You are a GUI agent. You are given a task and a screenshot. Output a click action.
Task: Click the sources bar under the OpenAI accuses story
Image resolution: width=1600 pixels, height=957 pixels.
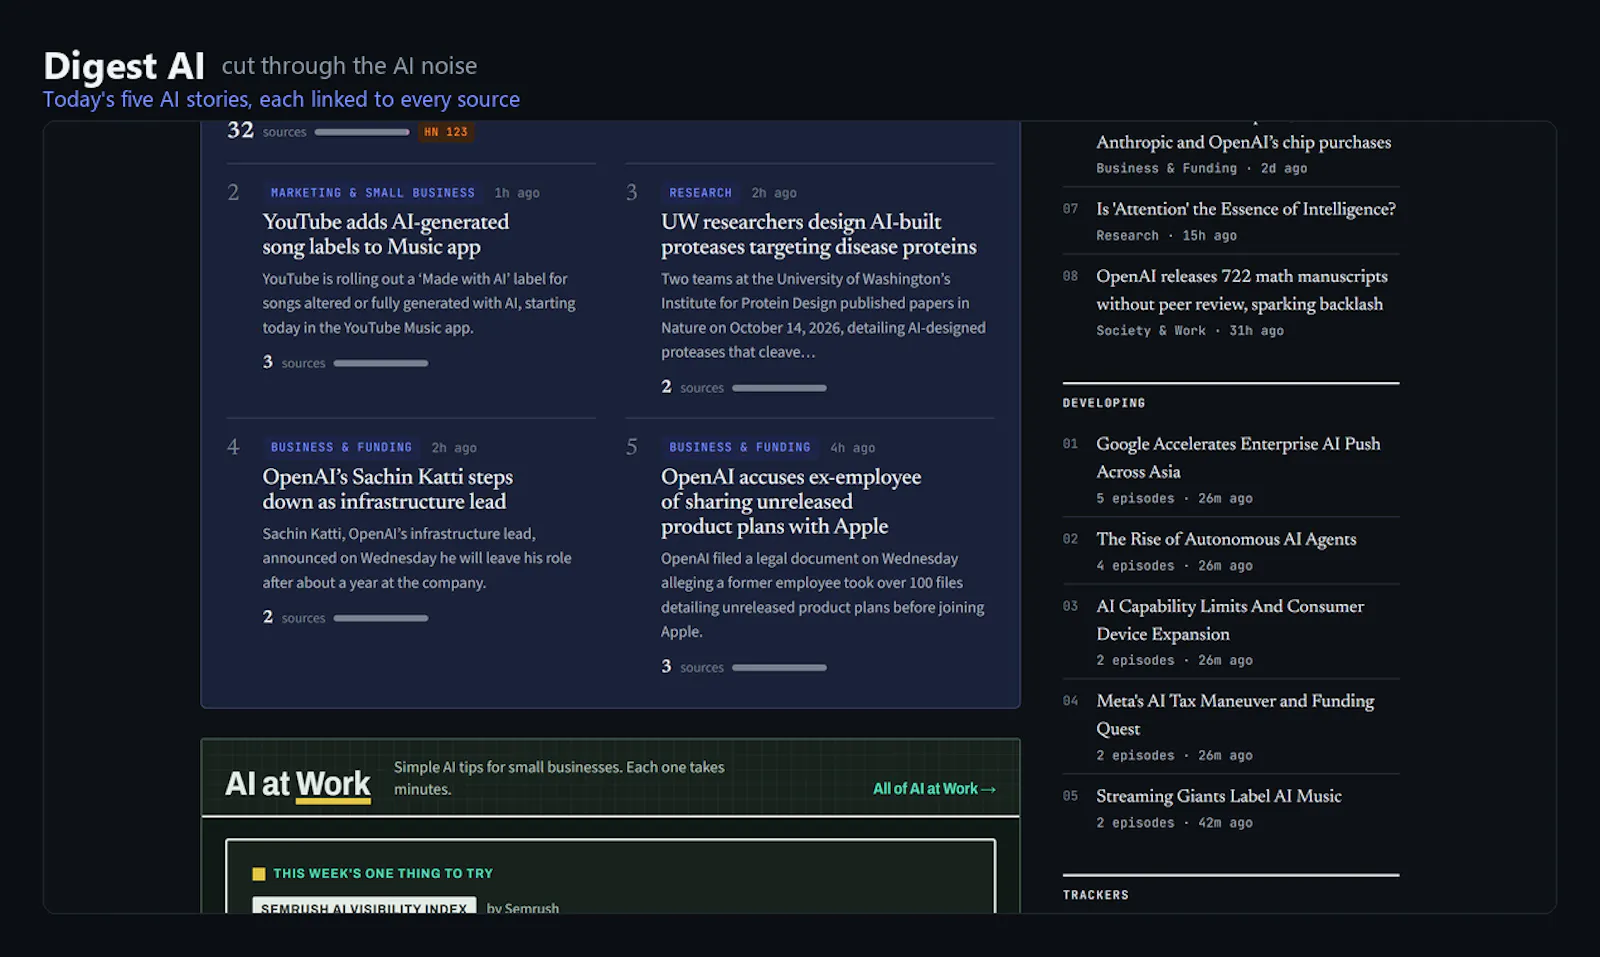point(779,667)
